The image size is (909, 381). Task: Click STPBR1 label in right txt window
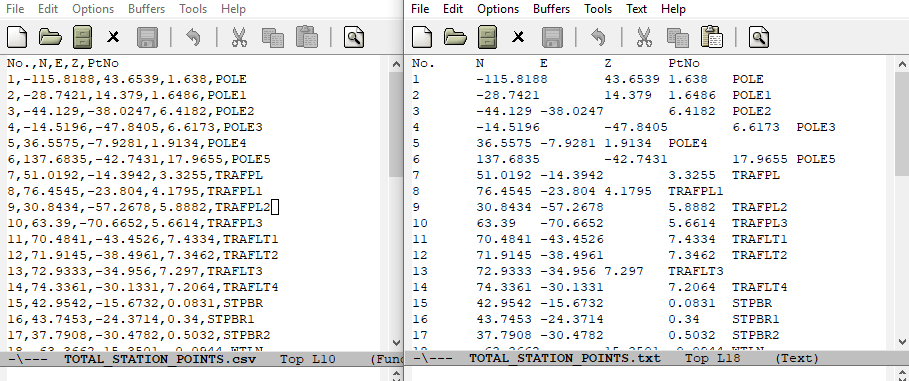pyautogui.click(x=756, y=319)
